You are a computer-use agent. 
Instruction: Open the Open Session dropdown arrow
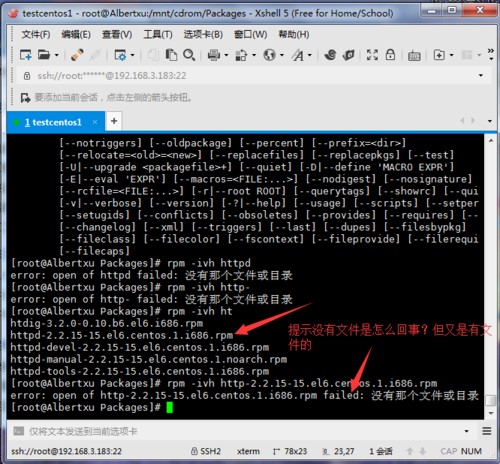click(56, 55)
